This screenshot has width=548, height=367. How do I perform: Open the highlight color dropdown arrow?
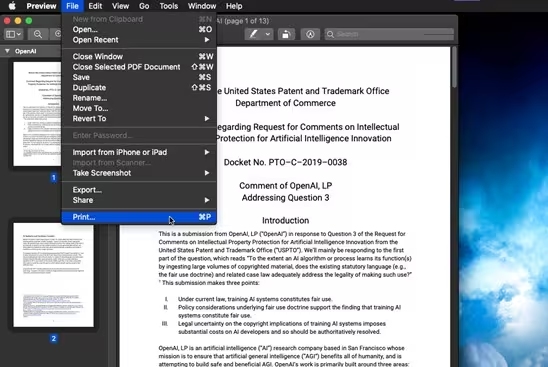[268, 34]
